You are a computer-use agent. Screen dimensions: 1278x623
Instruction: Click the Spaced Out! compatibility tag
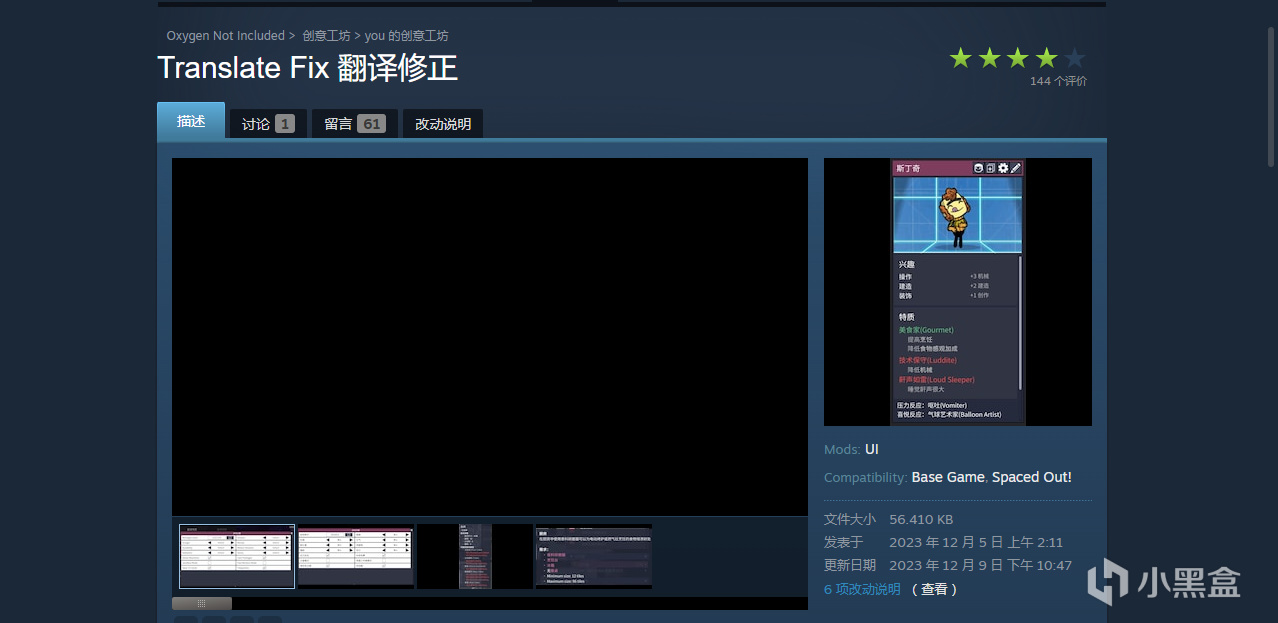click(1031, 477)
